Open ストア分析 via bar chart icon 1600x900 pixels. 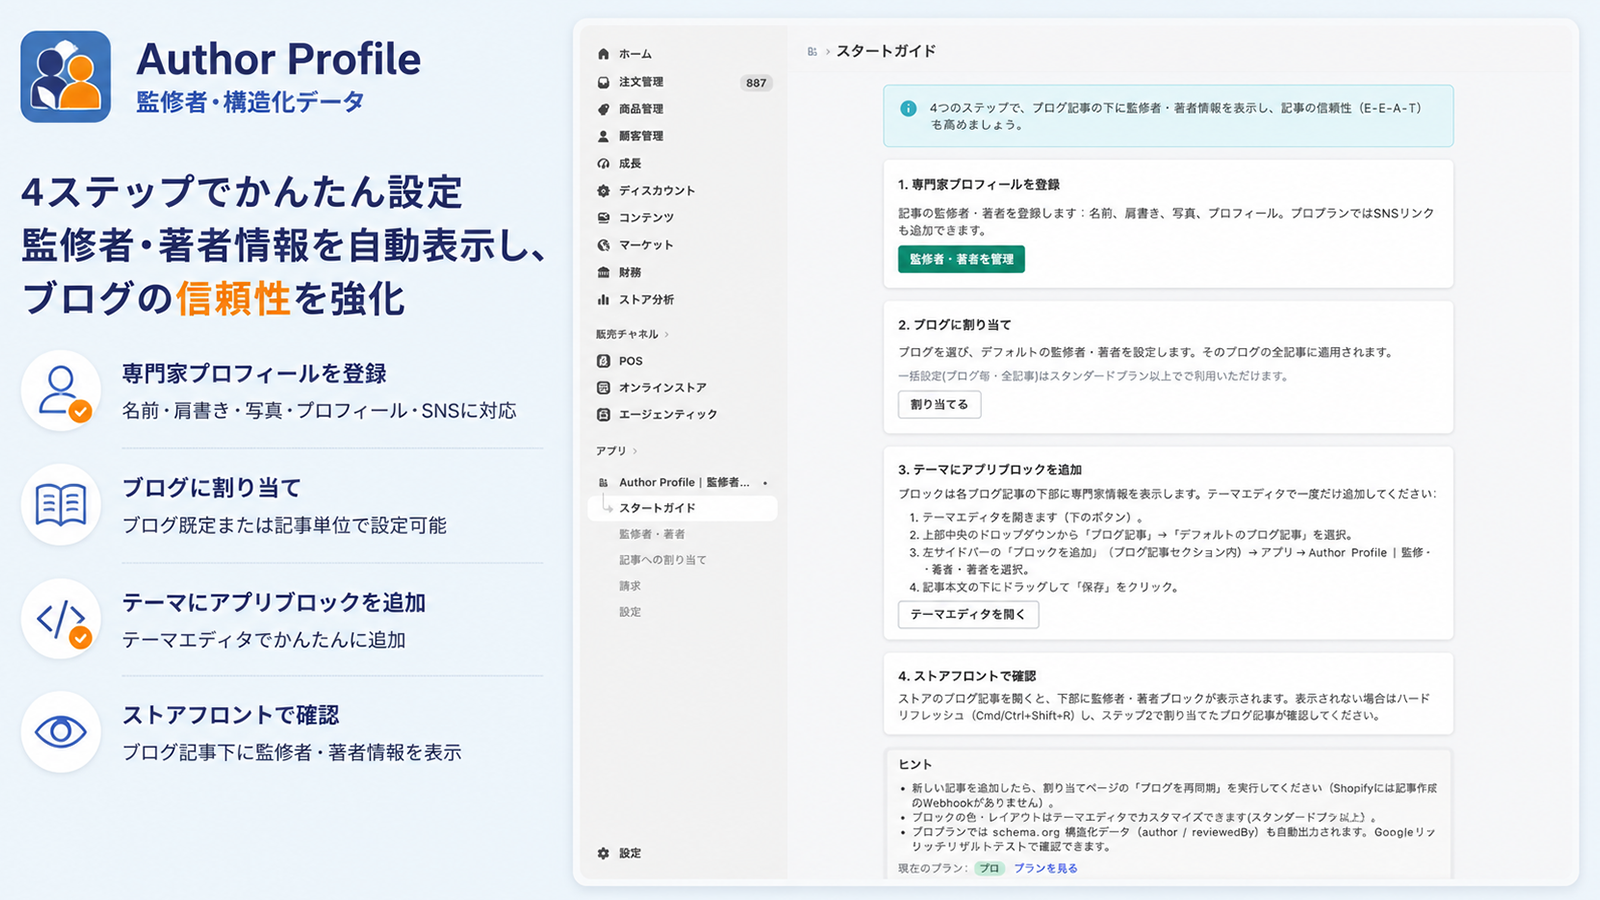coord(603,299)
